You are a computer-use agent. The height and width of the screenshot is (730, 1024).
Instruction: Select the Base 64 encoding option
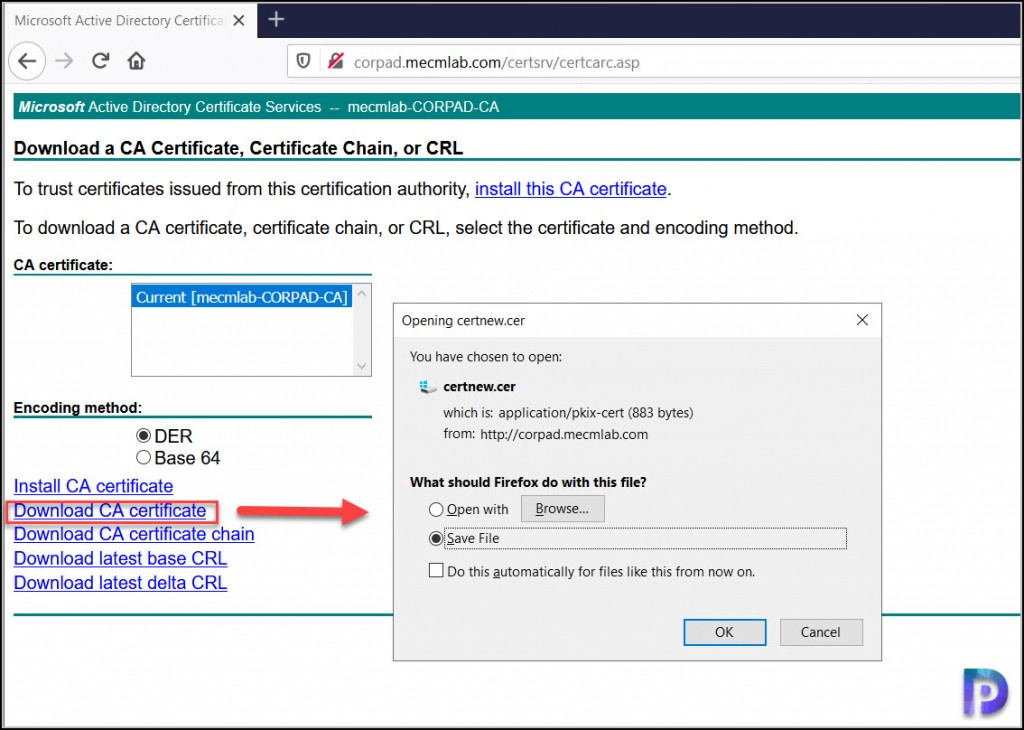pos(143,458)
